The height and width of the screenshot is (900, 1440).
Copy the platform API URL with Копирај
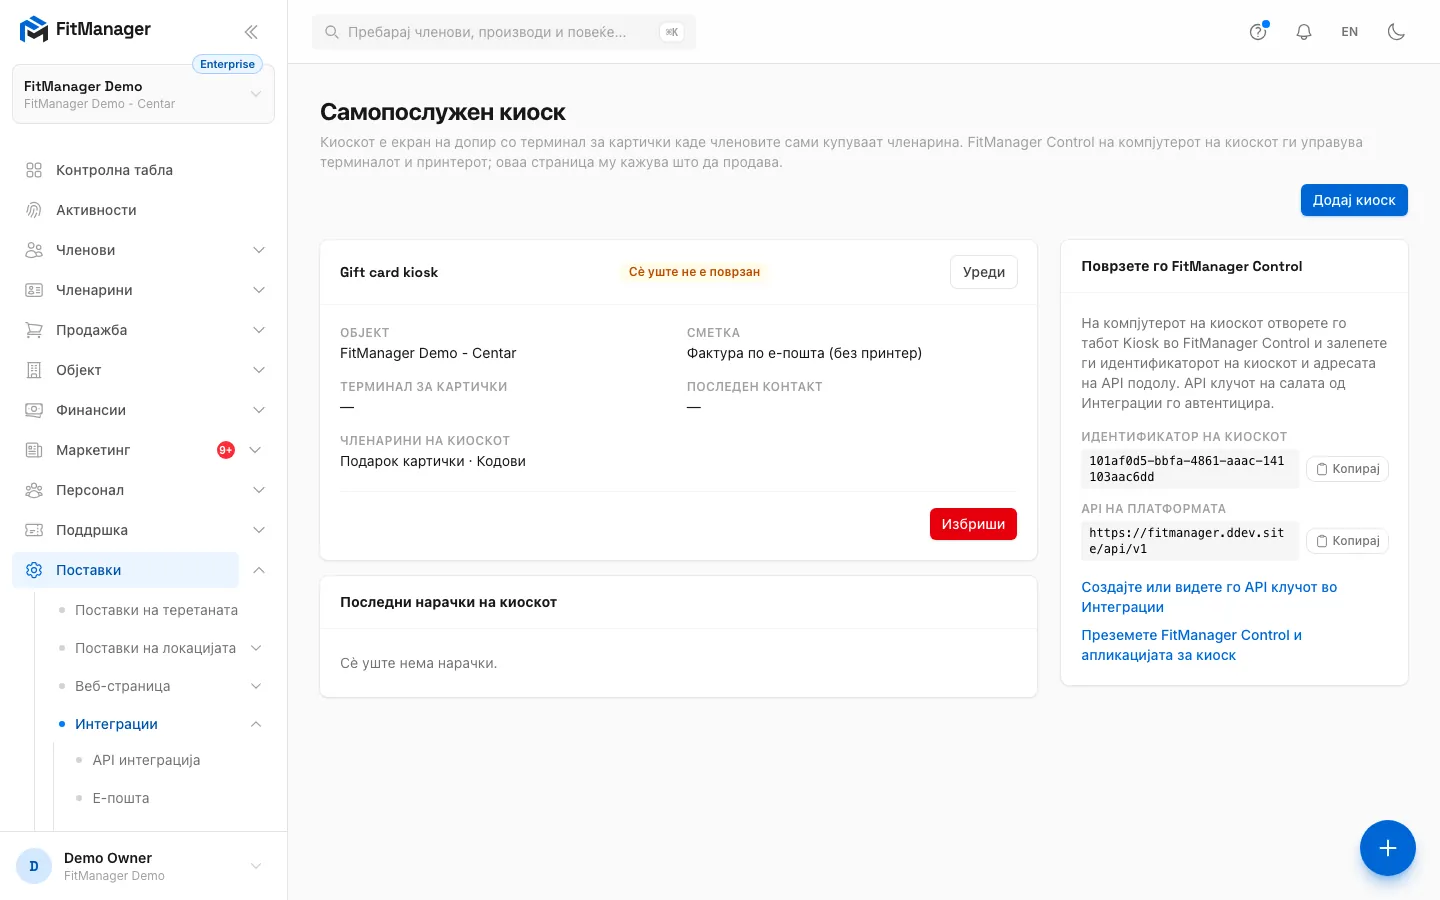click(1347, 541)
